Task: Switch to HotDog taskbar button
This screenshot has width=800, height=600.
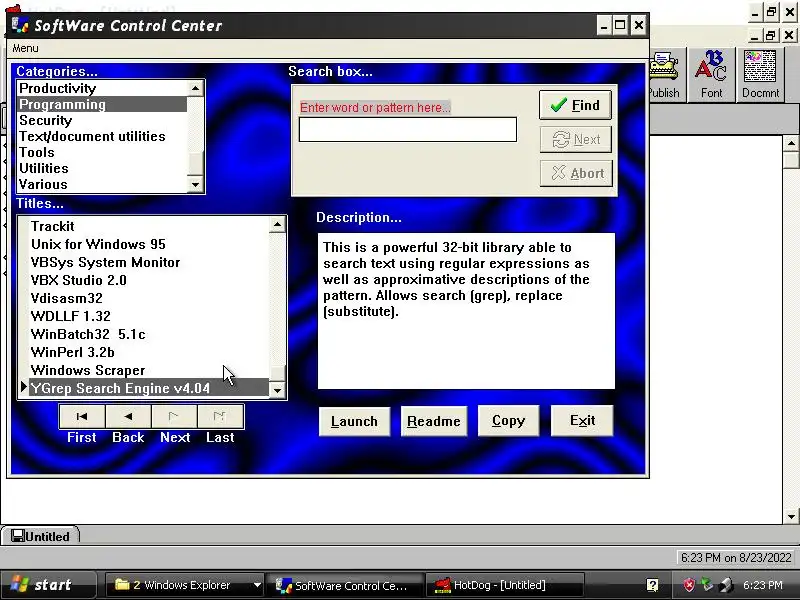Action: click(504, 585)
